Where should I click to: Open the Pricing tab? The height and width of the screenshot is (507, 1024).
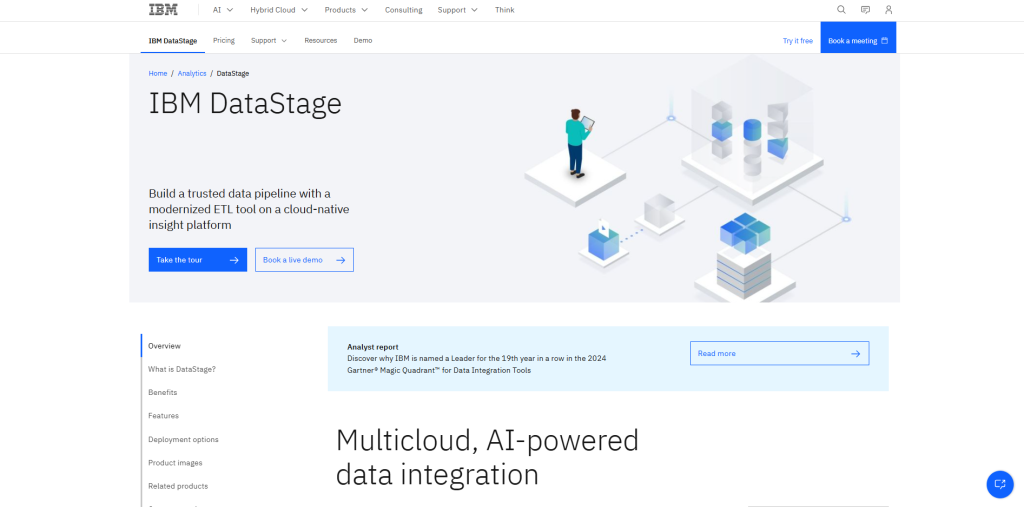pos(223,41)
